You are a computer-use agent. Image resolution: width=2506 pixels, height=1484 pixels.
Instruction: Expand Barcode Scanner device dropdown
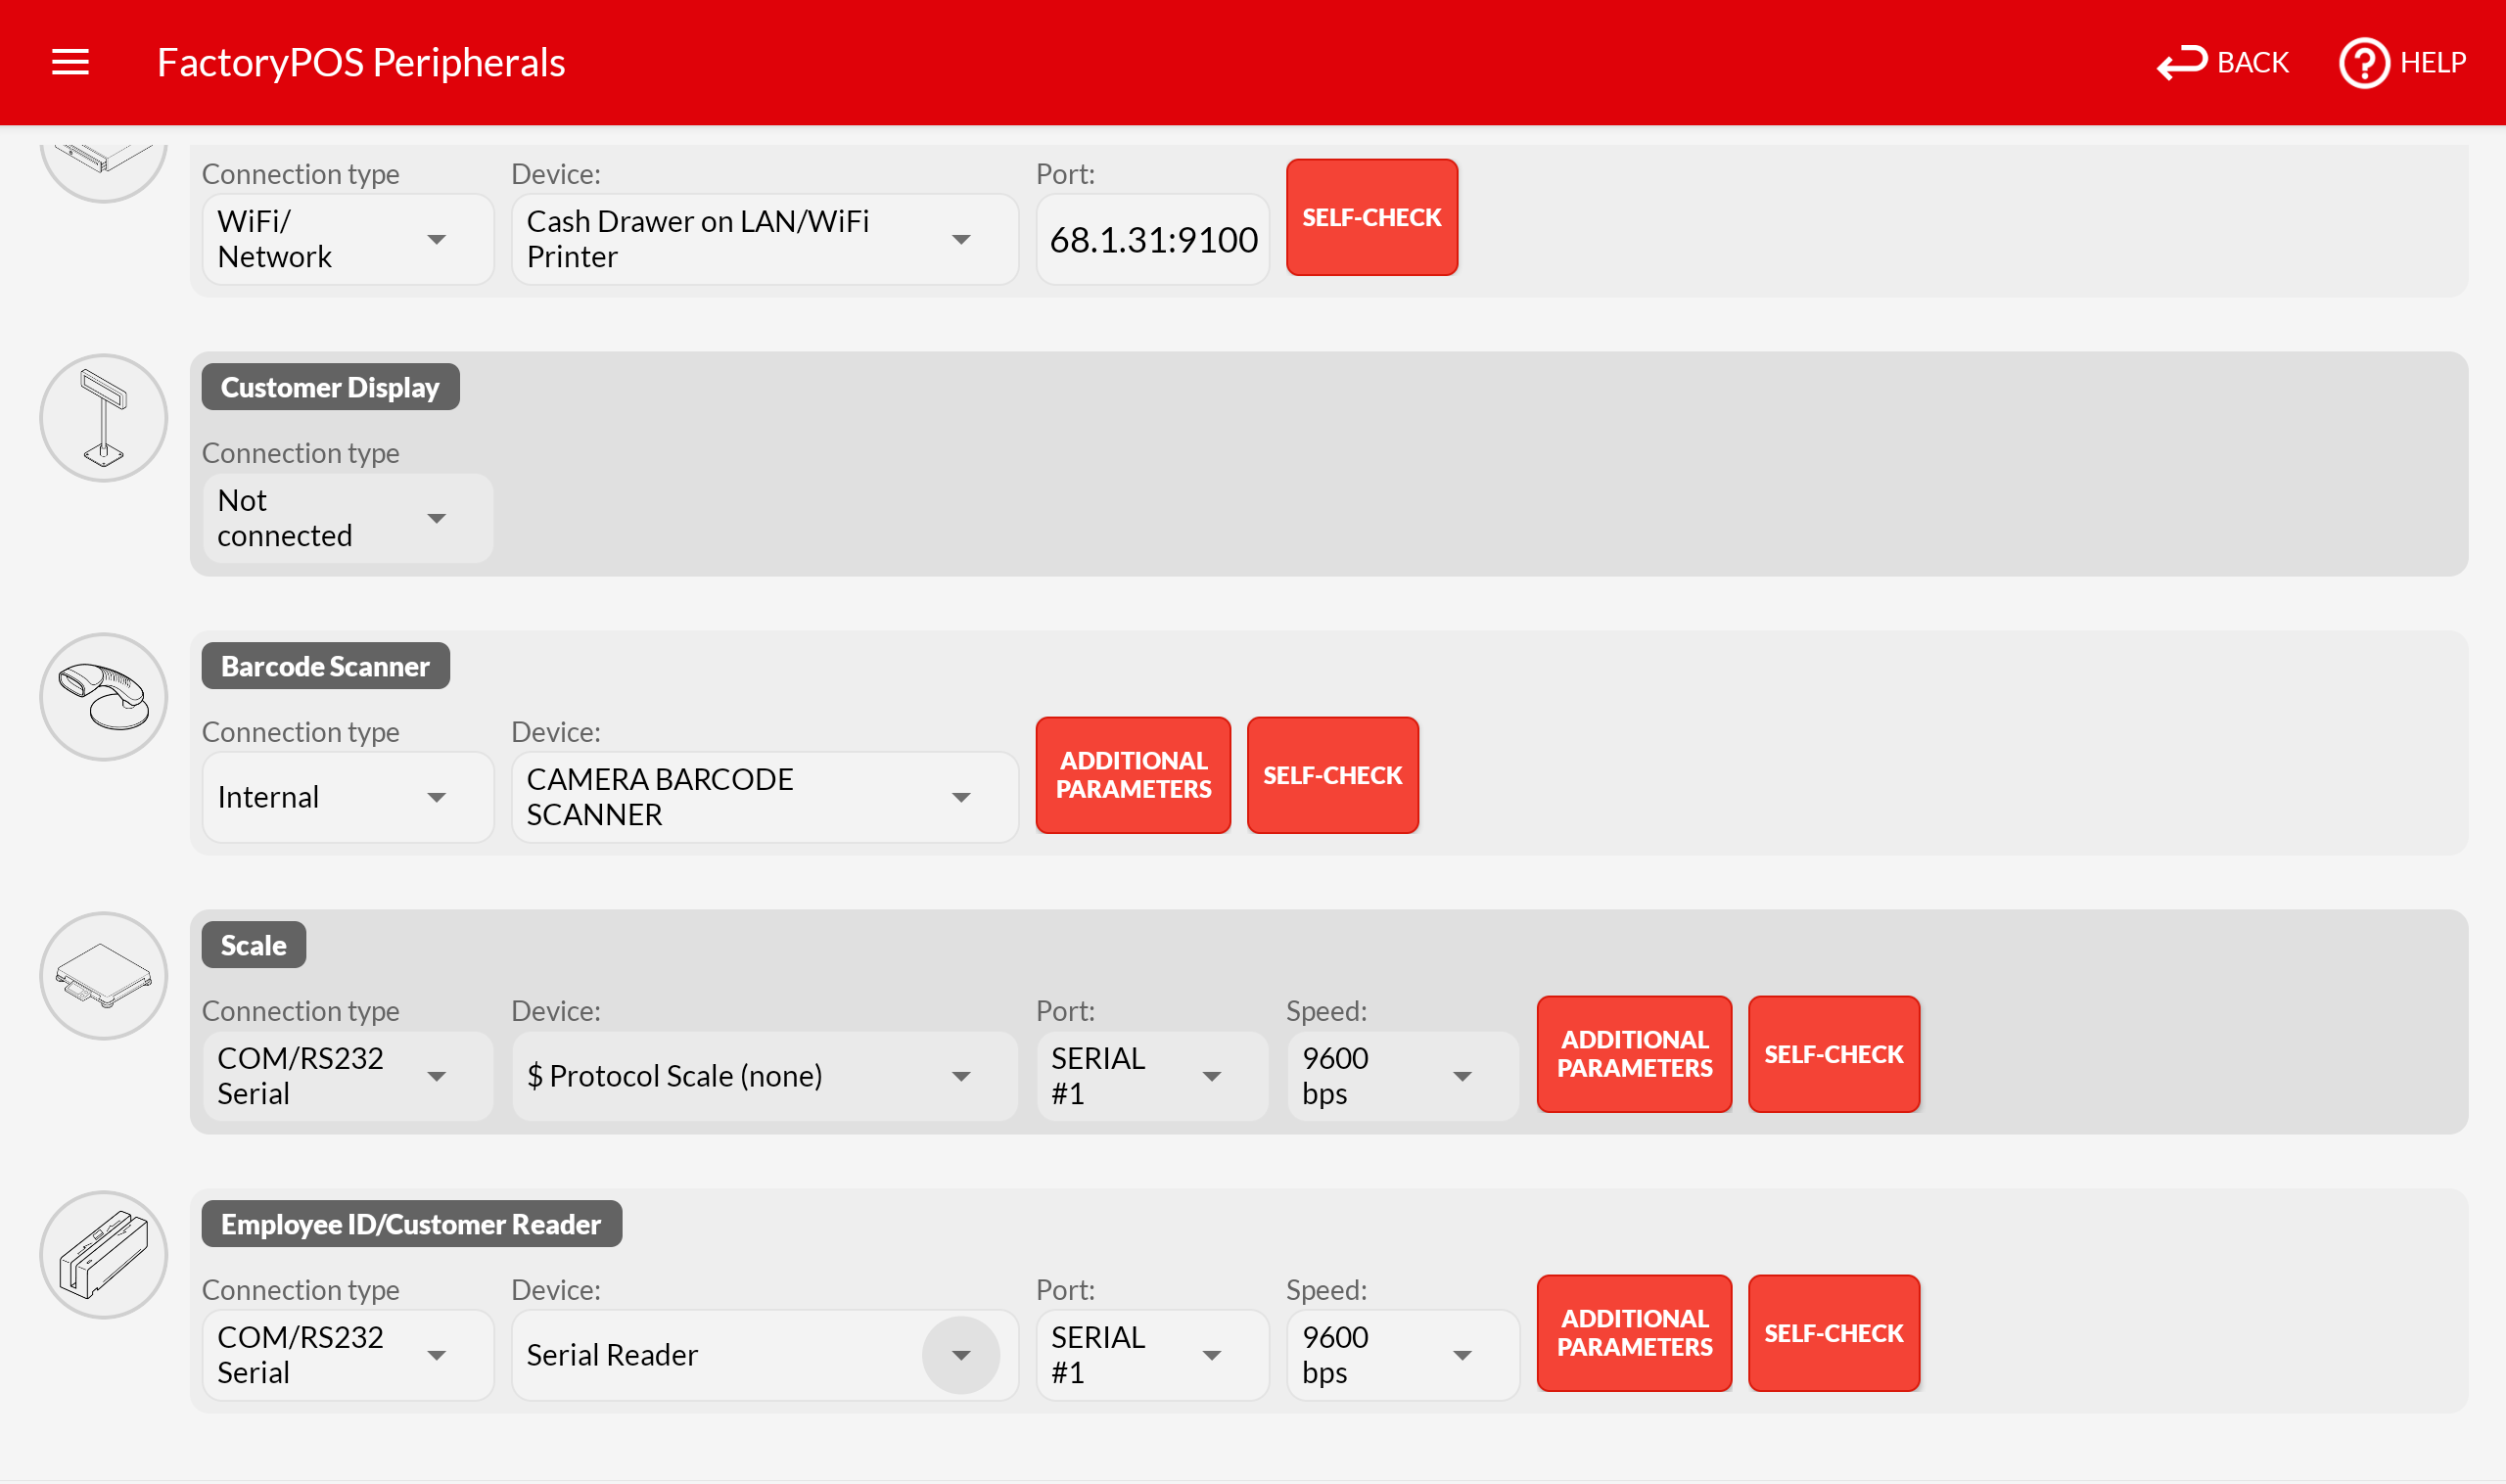[x=764, y=797]
